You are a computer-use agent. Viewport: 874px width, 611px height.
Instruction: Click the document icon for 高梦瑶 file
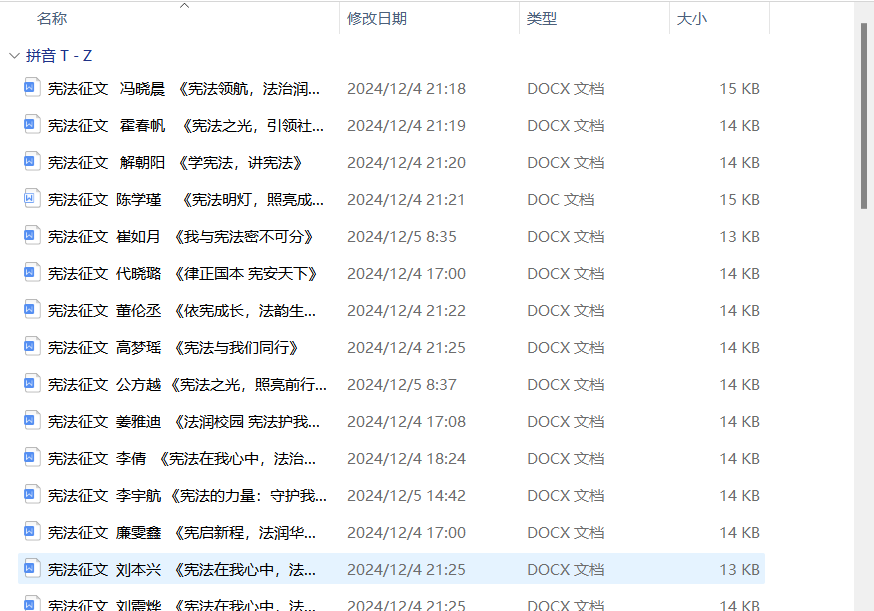click(x=31, y=347)
